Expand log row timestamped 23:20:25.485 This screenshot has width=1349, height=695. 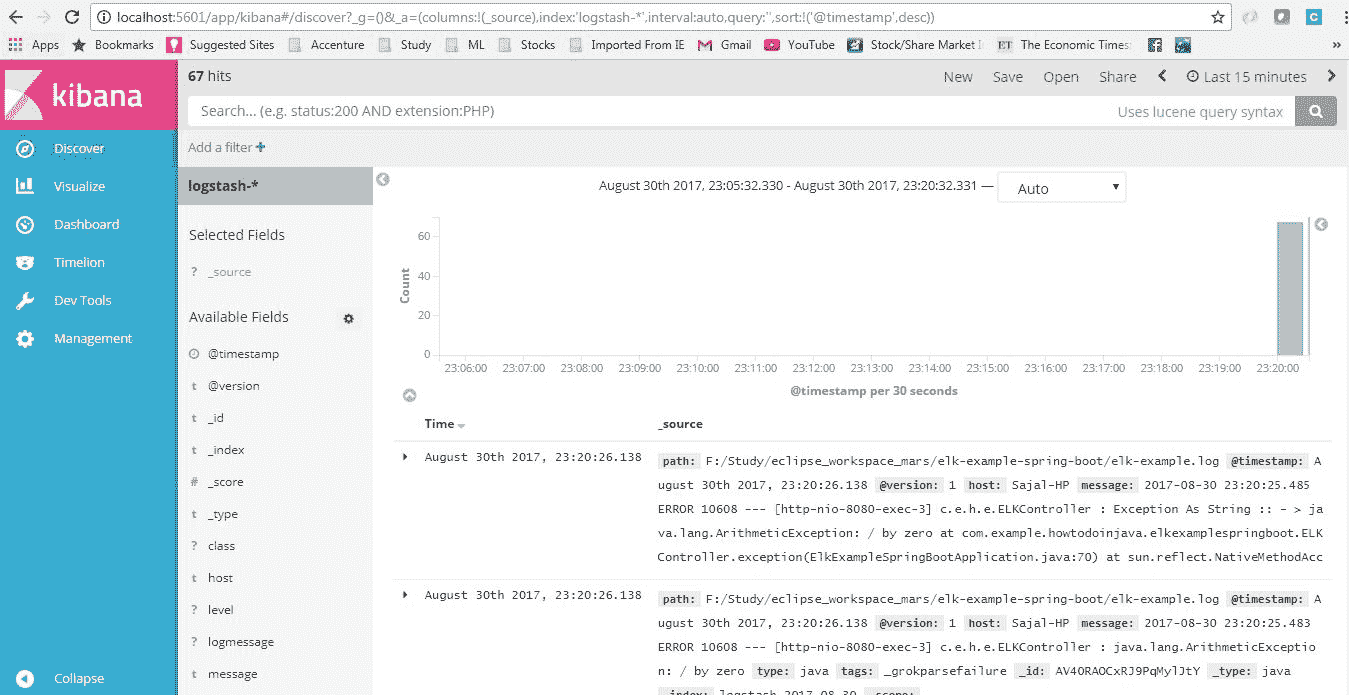pos(405,457)
